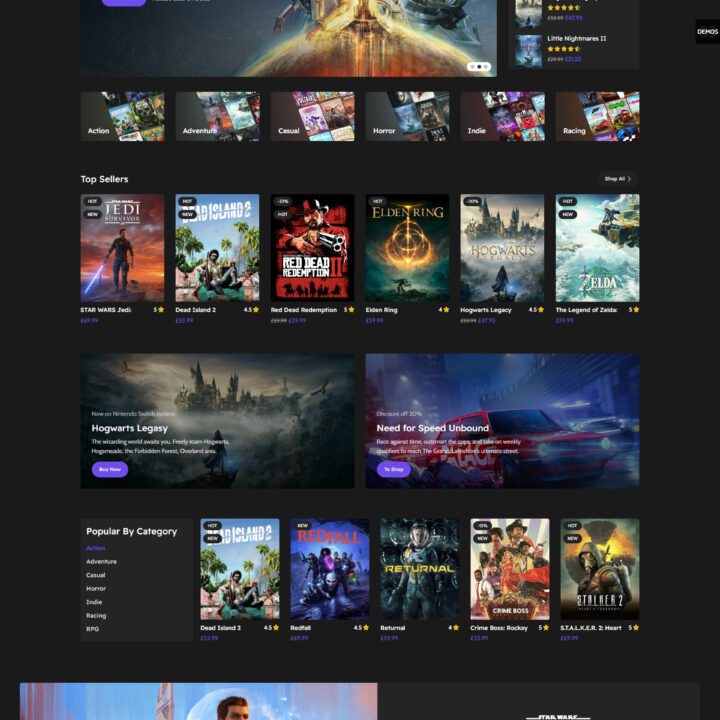The height and width of the screenshot is (720, 720).
Task: Select Racing in Popular By Category
Action: [96, 615]
